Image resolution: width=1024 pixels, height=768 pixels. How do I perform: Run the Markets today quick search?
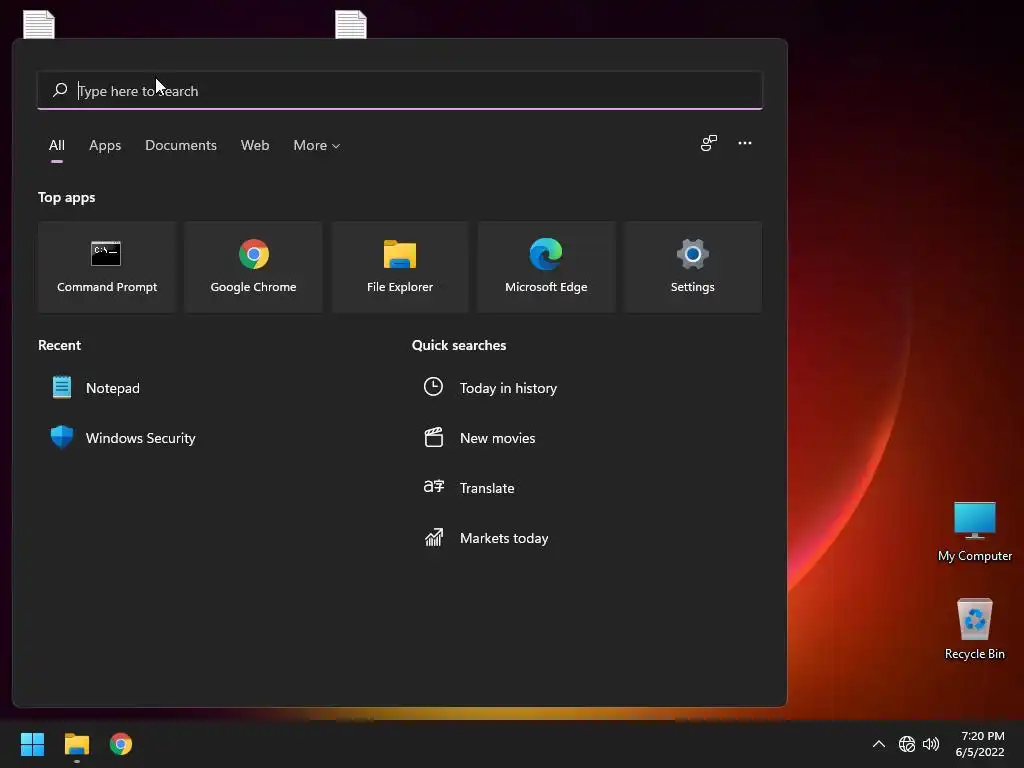(486, 538)
